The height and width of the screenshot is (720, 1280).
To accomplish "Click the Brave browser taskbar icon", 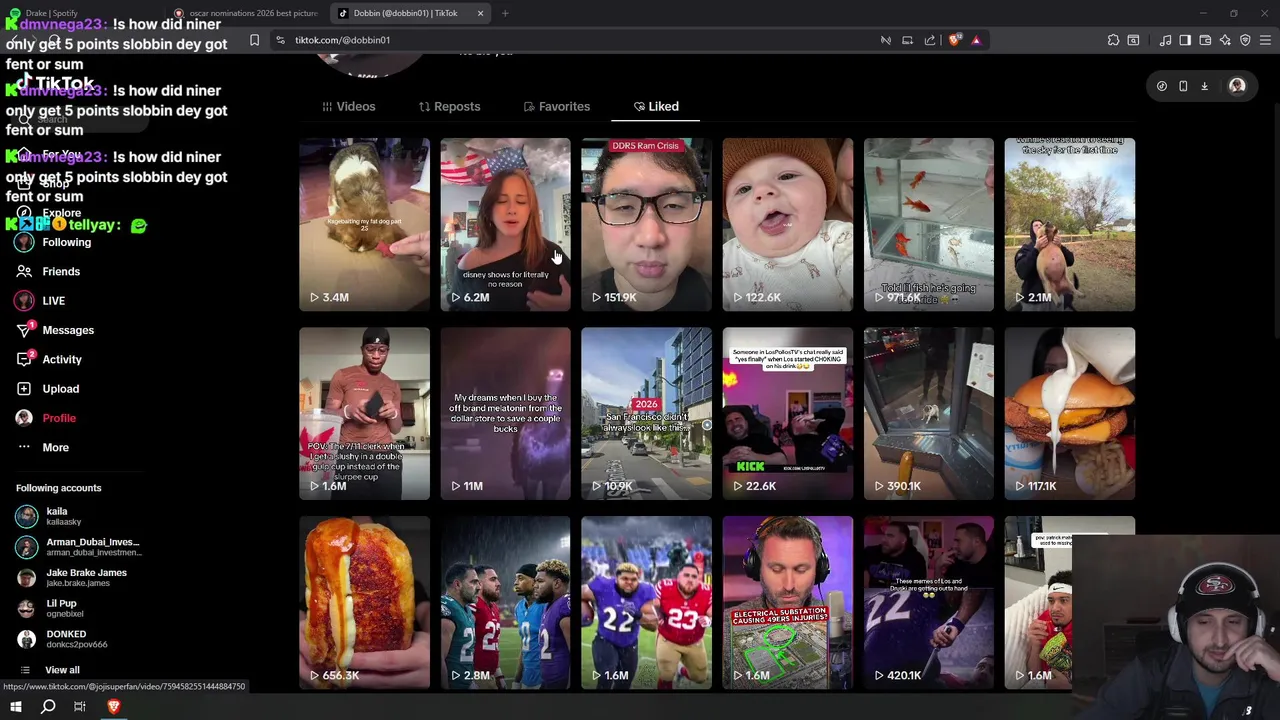I will [x=113, y=707].
